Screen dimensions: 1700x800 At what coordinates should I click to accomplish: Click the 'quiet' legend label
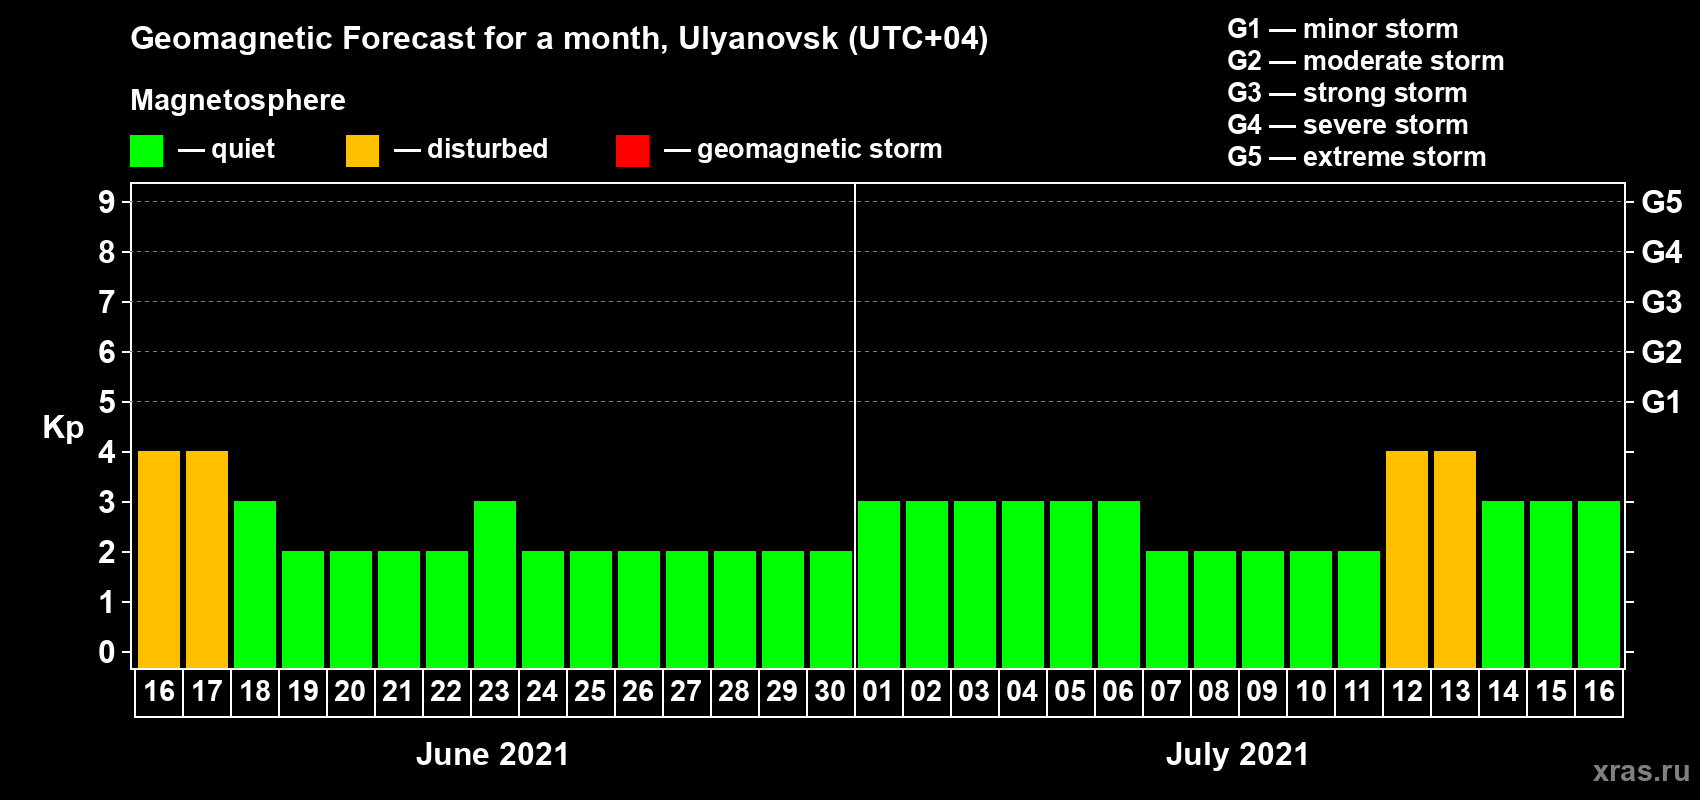(243, 149)
